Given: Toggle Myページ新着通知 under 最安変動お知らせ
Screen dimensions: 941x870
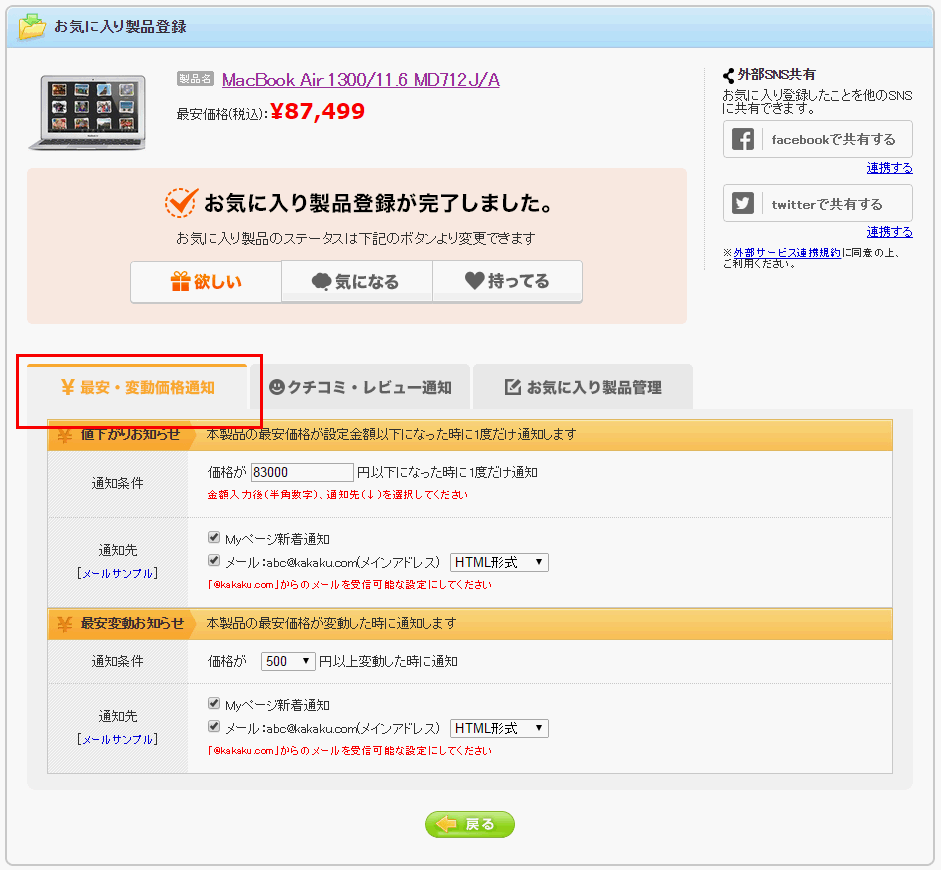Looking at the screenshot, I should (214, 703).
